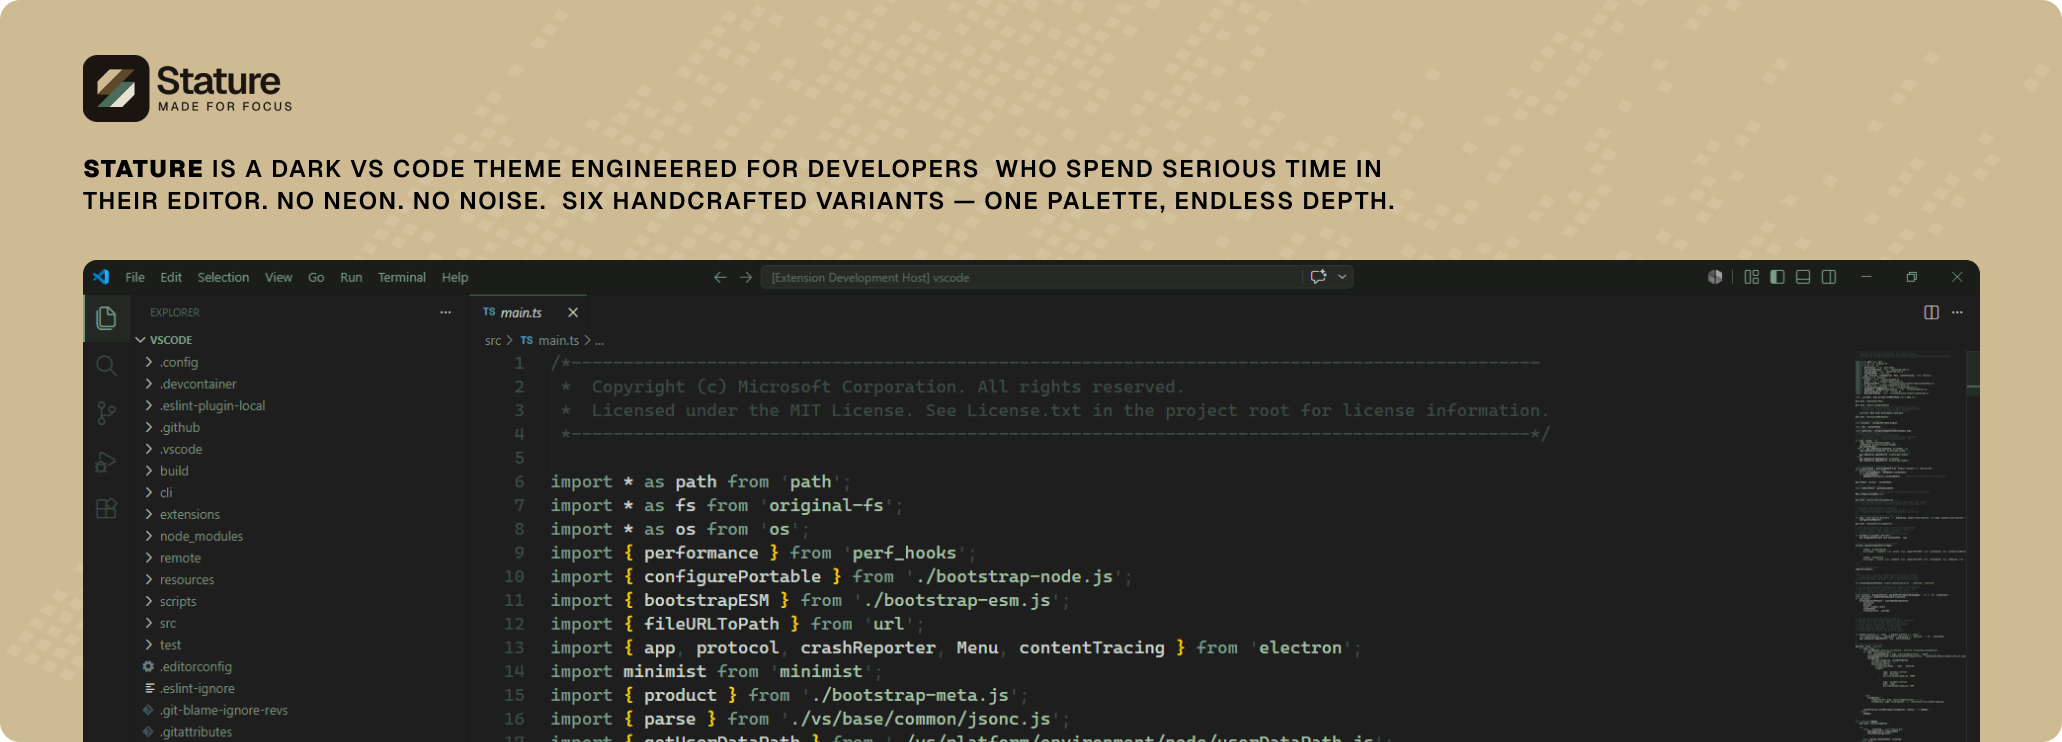Click 'configurePortable' in the code
The height and width of the screenshot is (742, 2062).
(732, 577)
